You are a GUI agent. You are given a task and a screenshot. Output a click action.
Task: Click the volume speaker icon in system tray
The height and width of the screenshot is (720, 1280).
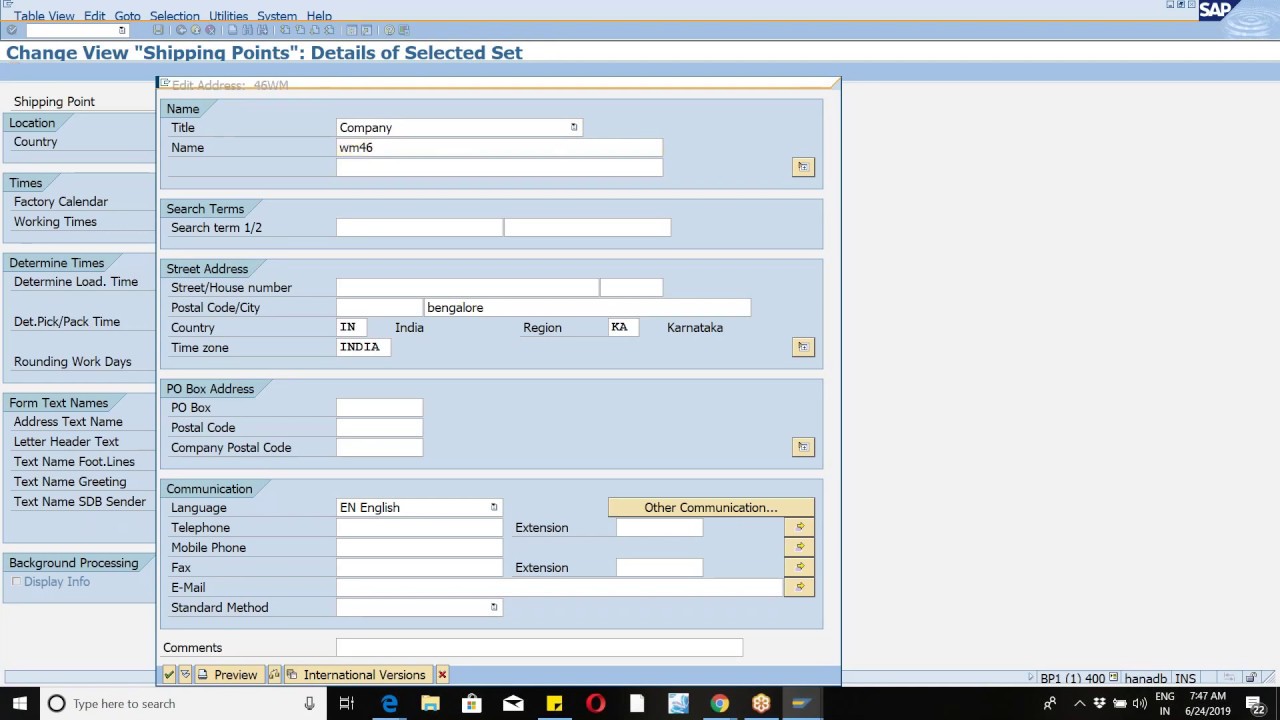click(1140, 704)
